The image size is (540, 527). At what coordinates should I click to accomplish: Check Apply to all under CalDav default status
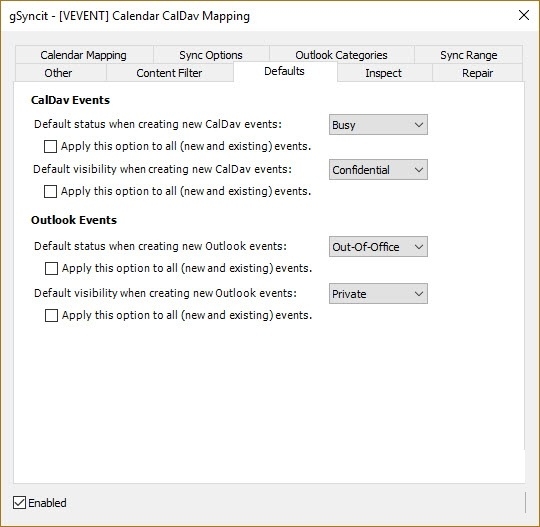pyautogui.click(x=51, y=146)
